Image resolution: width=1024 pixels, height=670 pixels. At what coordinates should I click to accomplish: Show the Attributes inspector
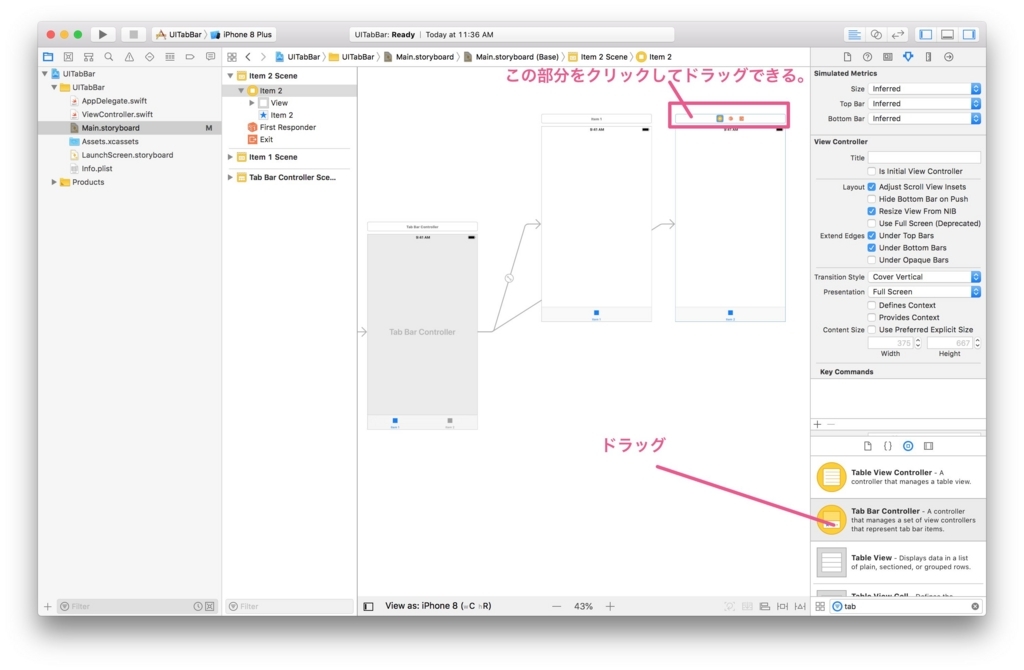pos(908,57)
